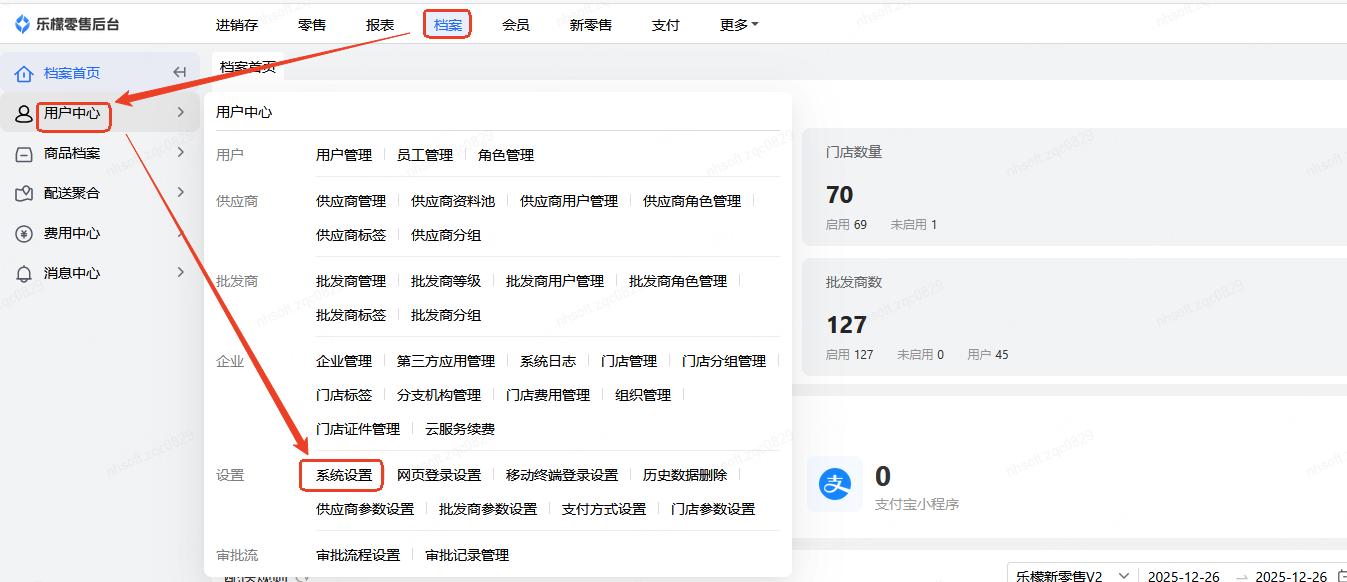Open 支付方式设置 link
The height and width of the screenshot is (582, 1347).
click(x=604, y=509)
